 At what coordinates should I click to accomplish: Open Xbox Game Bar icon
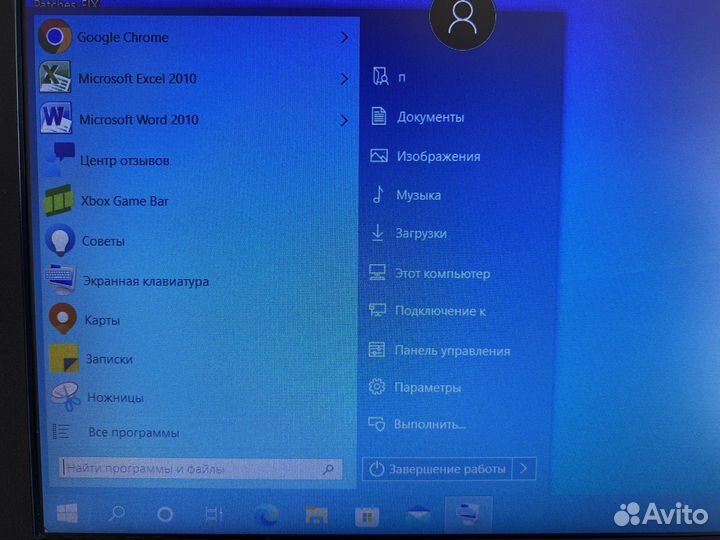click(x=59, y=200)
